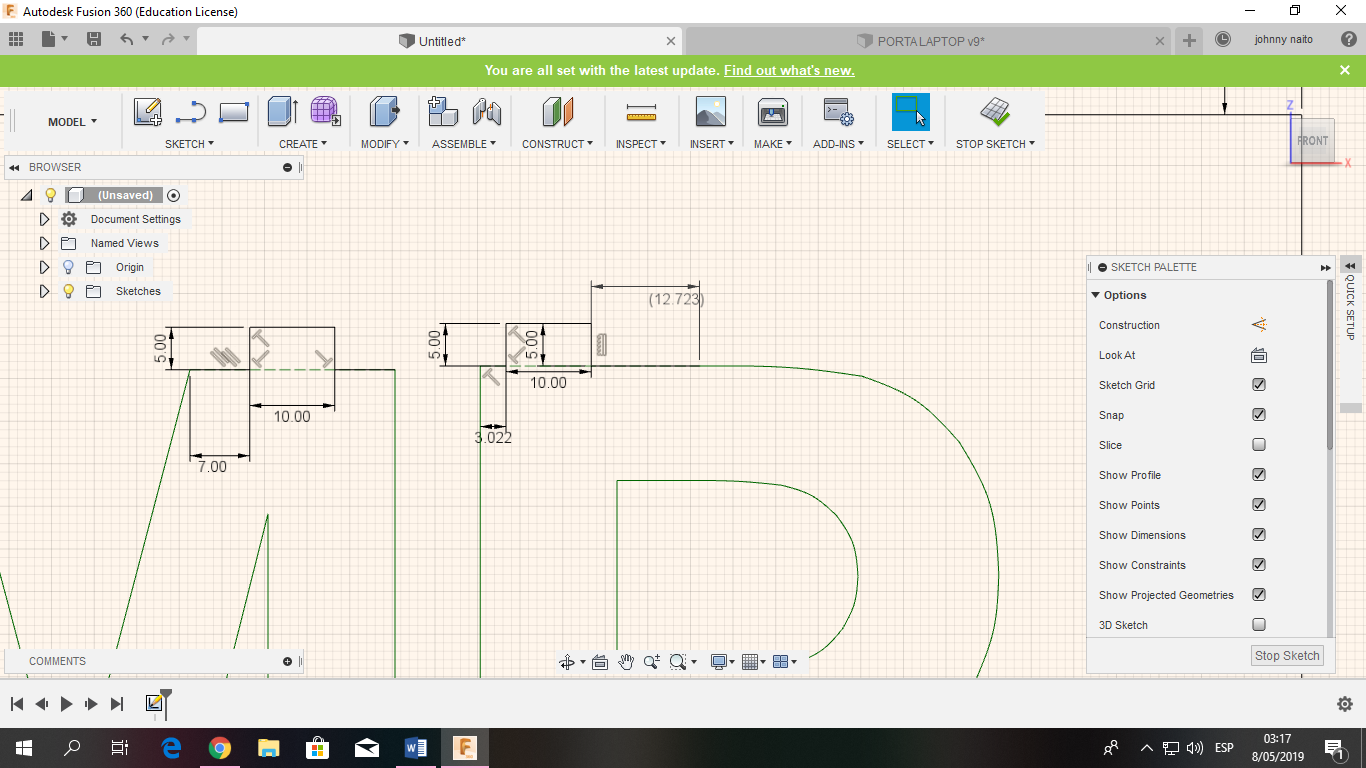Jump to the timeline beginning
The width and height of the screenshot is (1366, 768).
[17, 704]
